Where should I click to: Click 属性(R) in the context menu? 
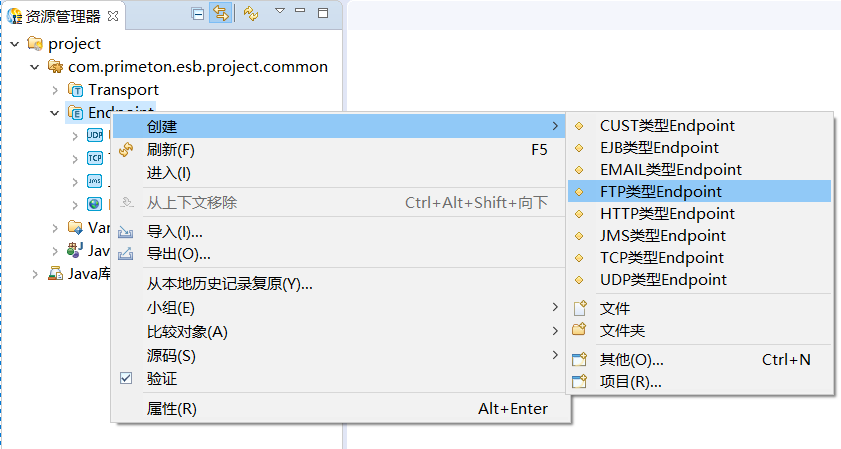click(x=172, y=408)
